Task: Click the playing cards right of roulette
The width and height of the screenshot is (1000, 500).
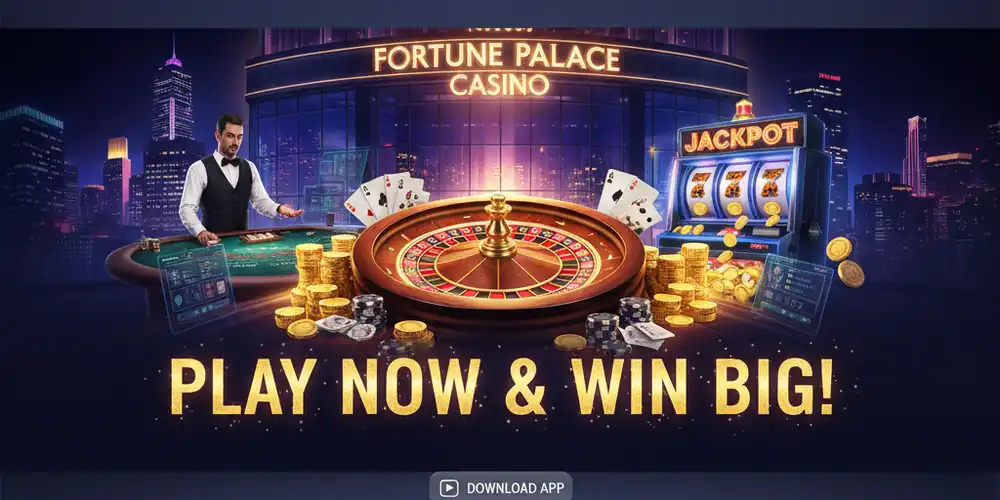Action: click(628, 200)
